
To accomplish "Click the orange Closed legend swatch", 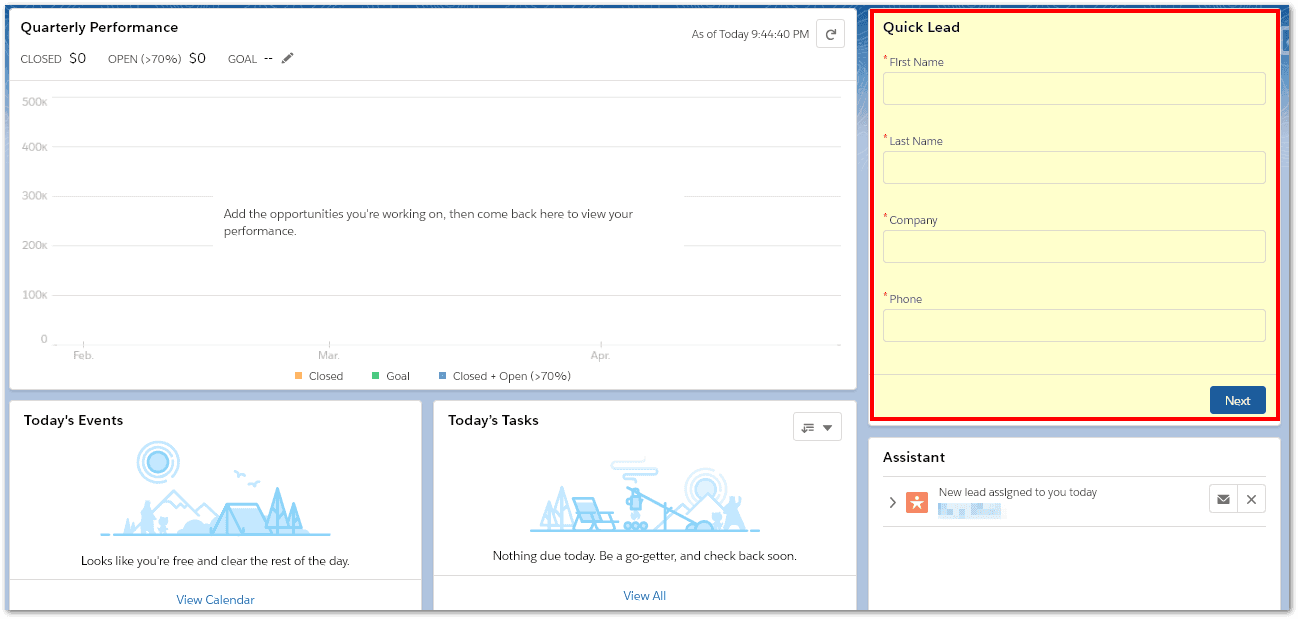I will [x=298, y=376].
